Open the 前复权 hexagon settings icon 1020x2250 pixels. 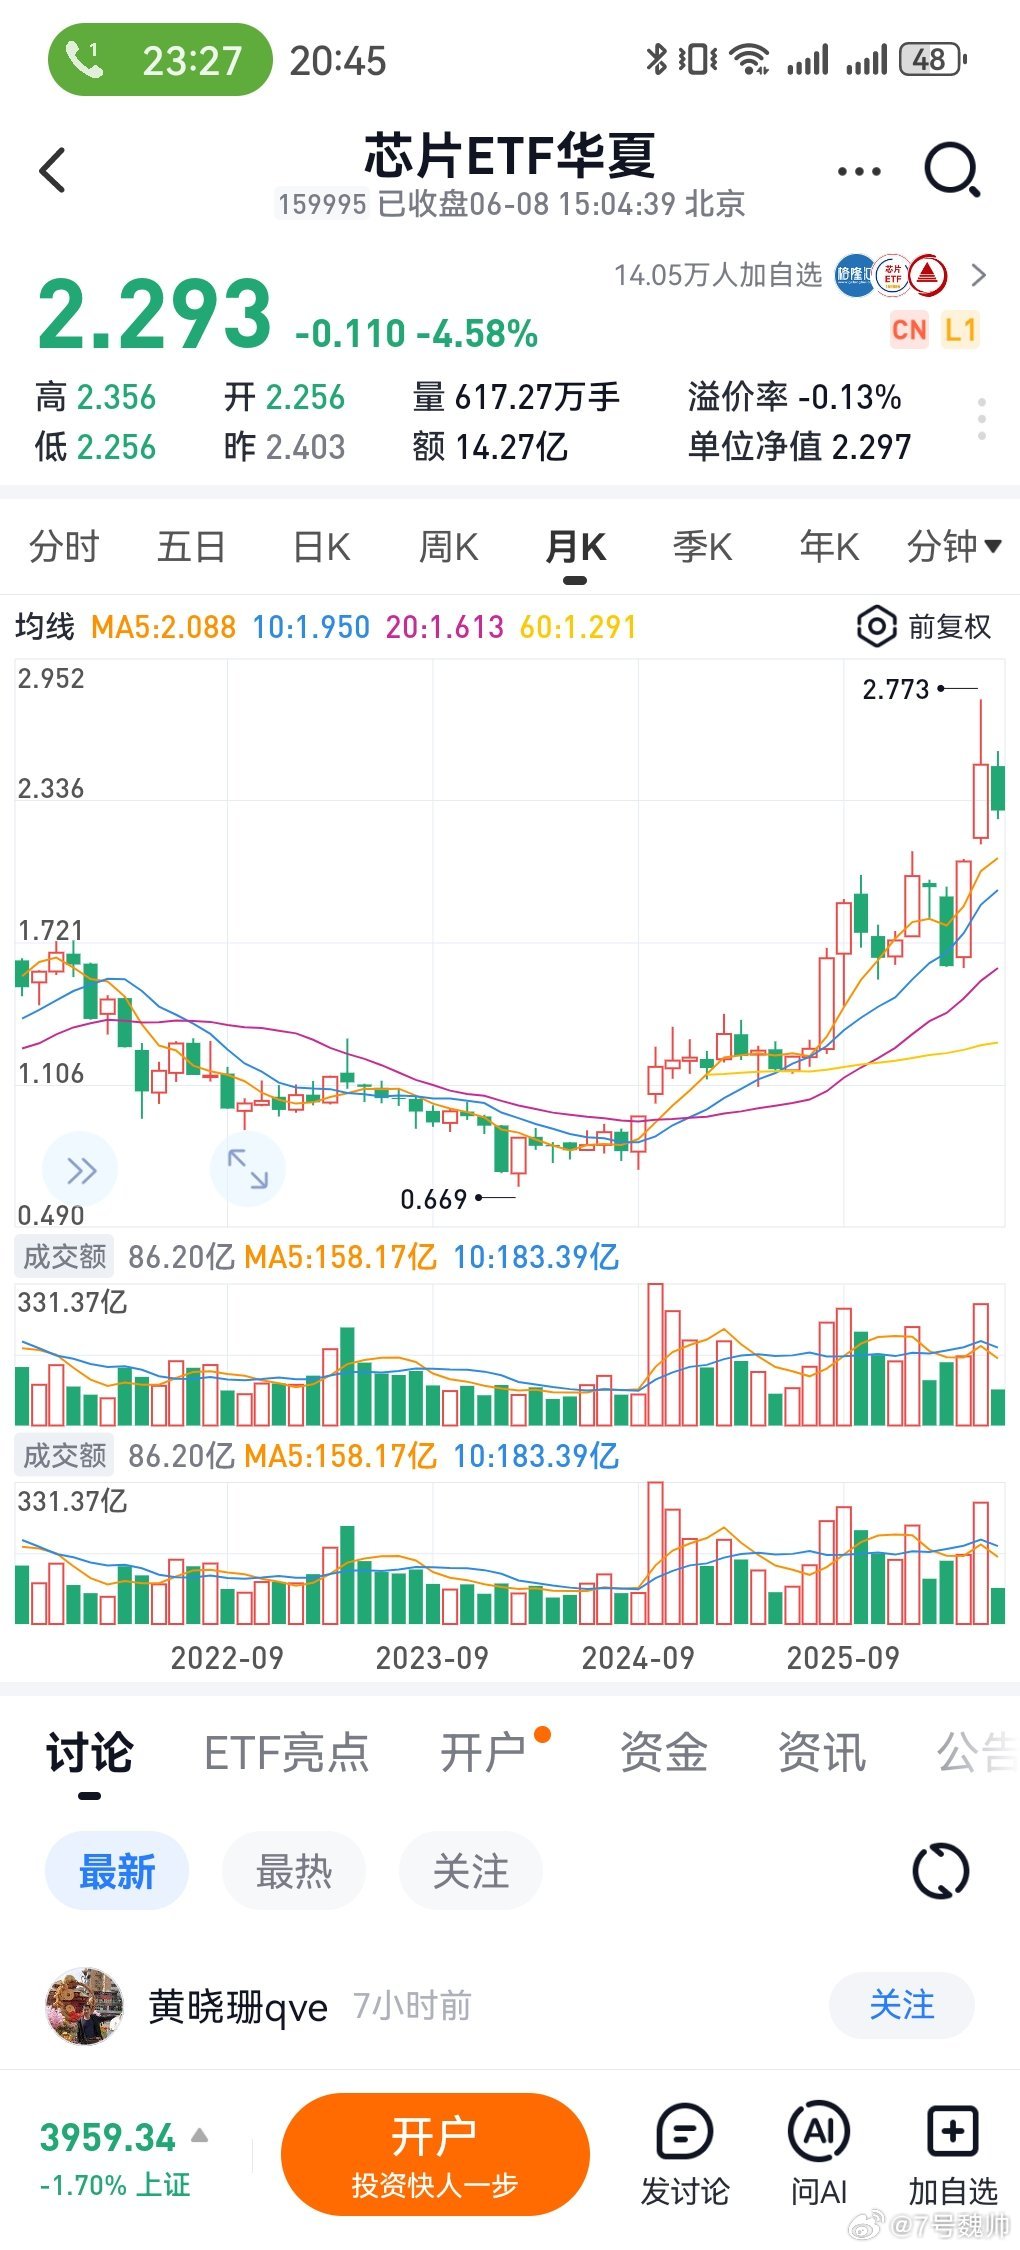coord(876,627)
